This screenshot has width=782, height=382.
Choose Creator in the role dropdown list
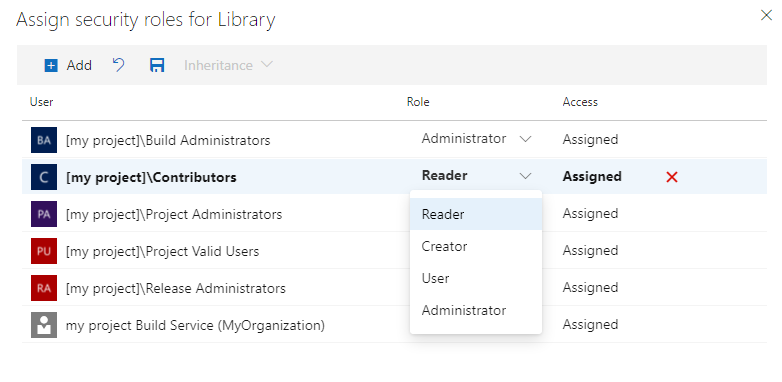click(x=476, y=246)
